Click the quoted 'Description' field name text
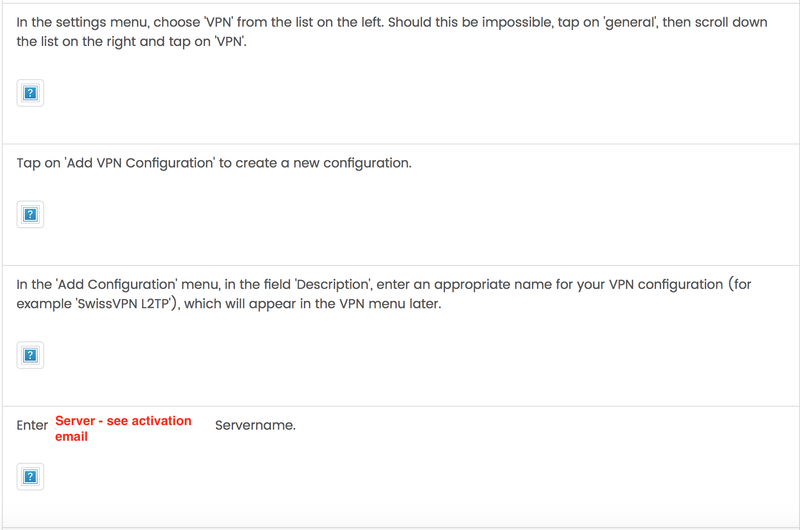 coord(334,285)
